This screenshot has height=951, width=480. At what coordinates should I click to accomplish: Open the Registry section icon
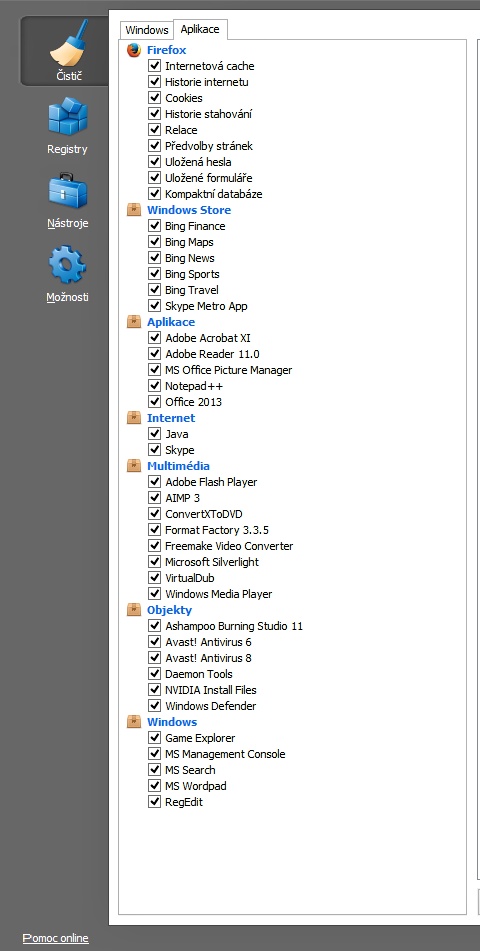67,116
